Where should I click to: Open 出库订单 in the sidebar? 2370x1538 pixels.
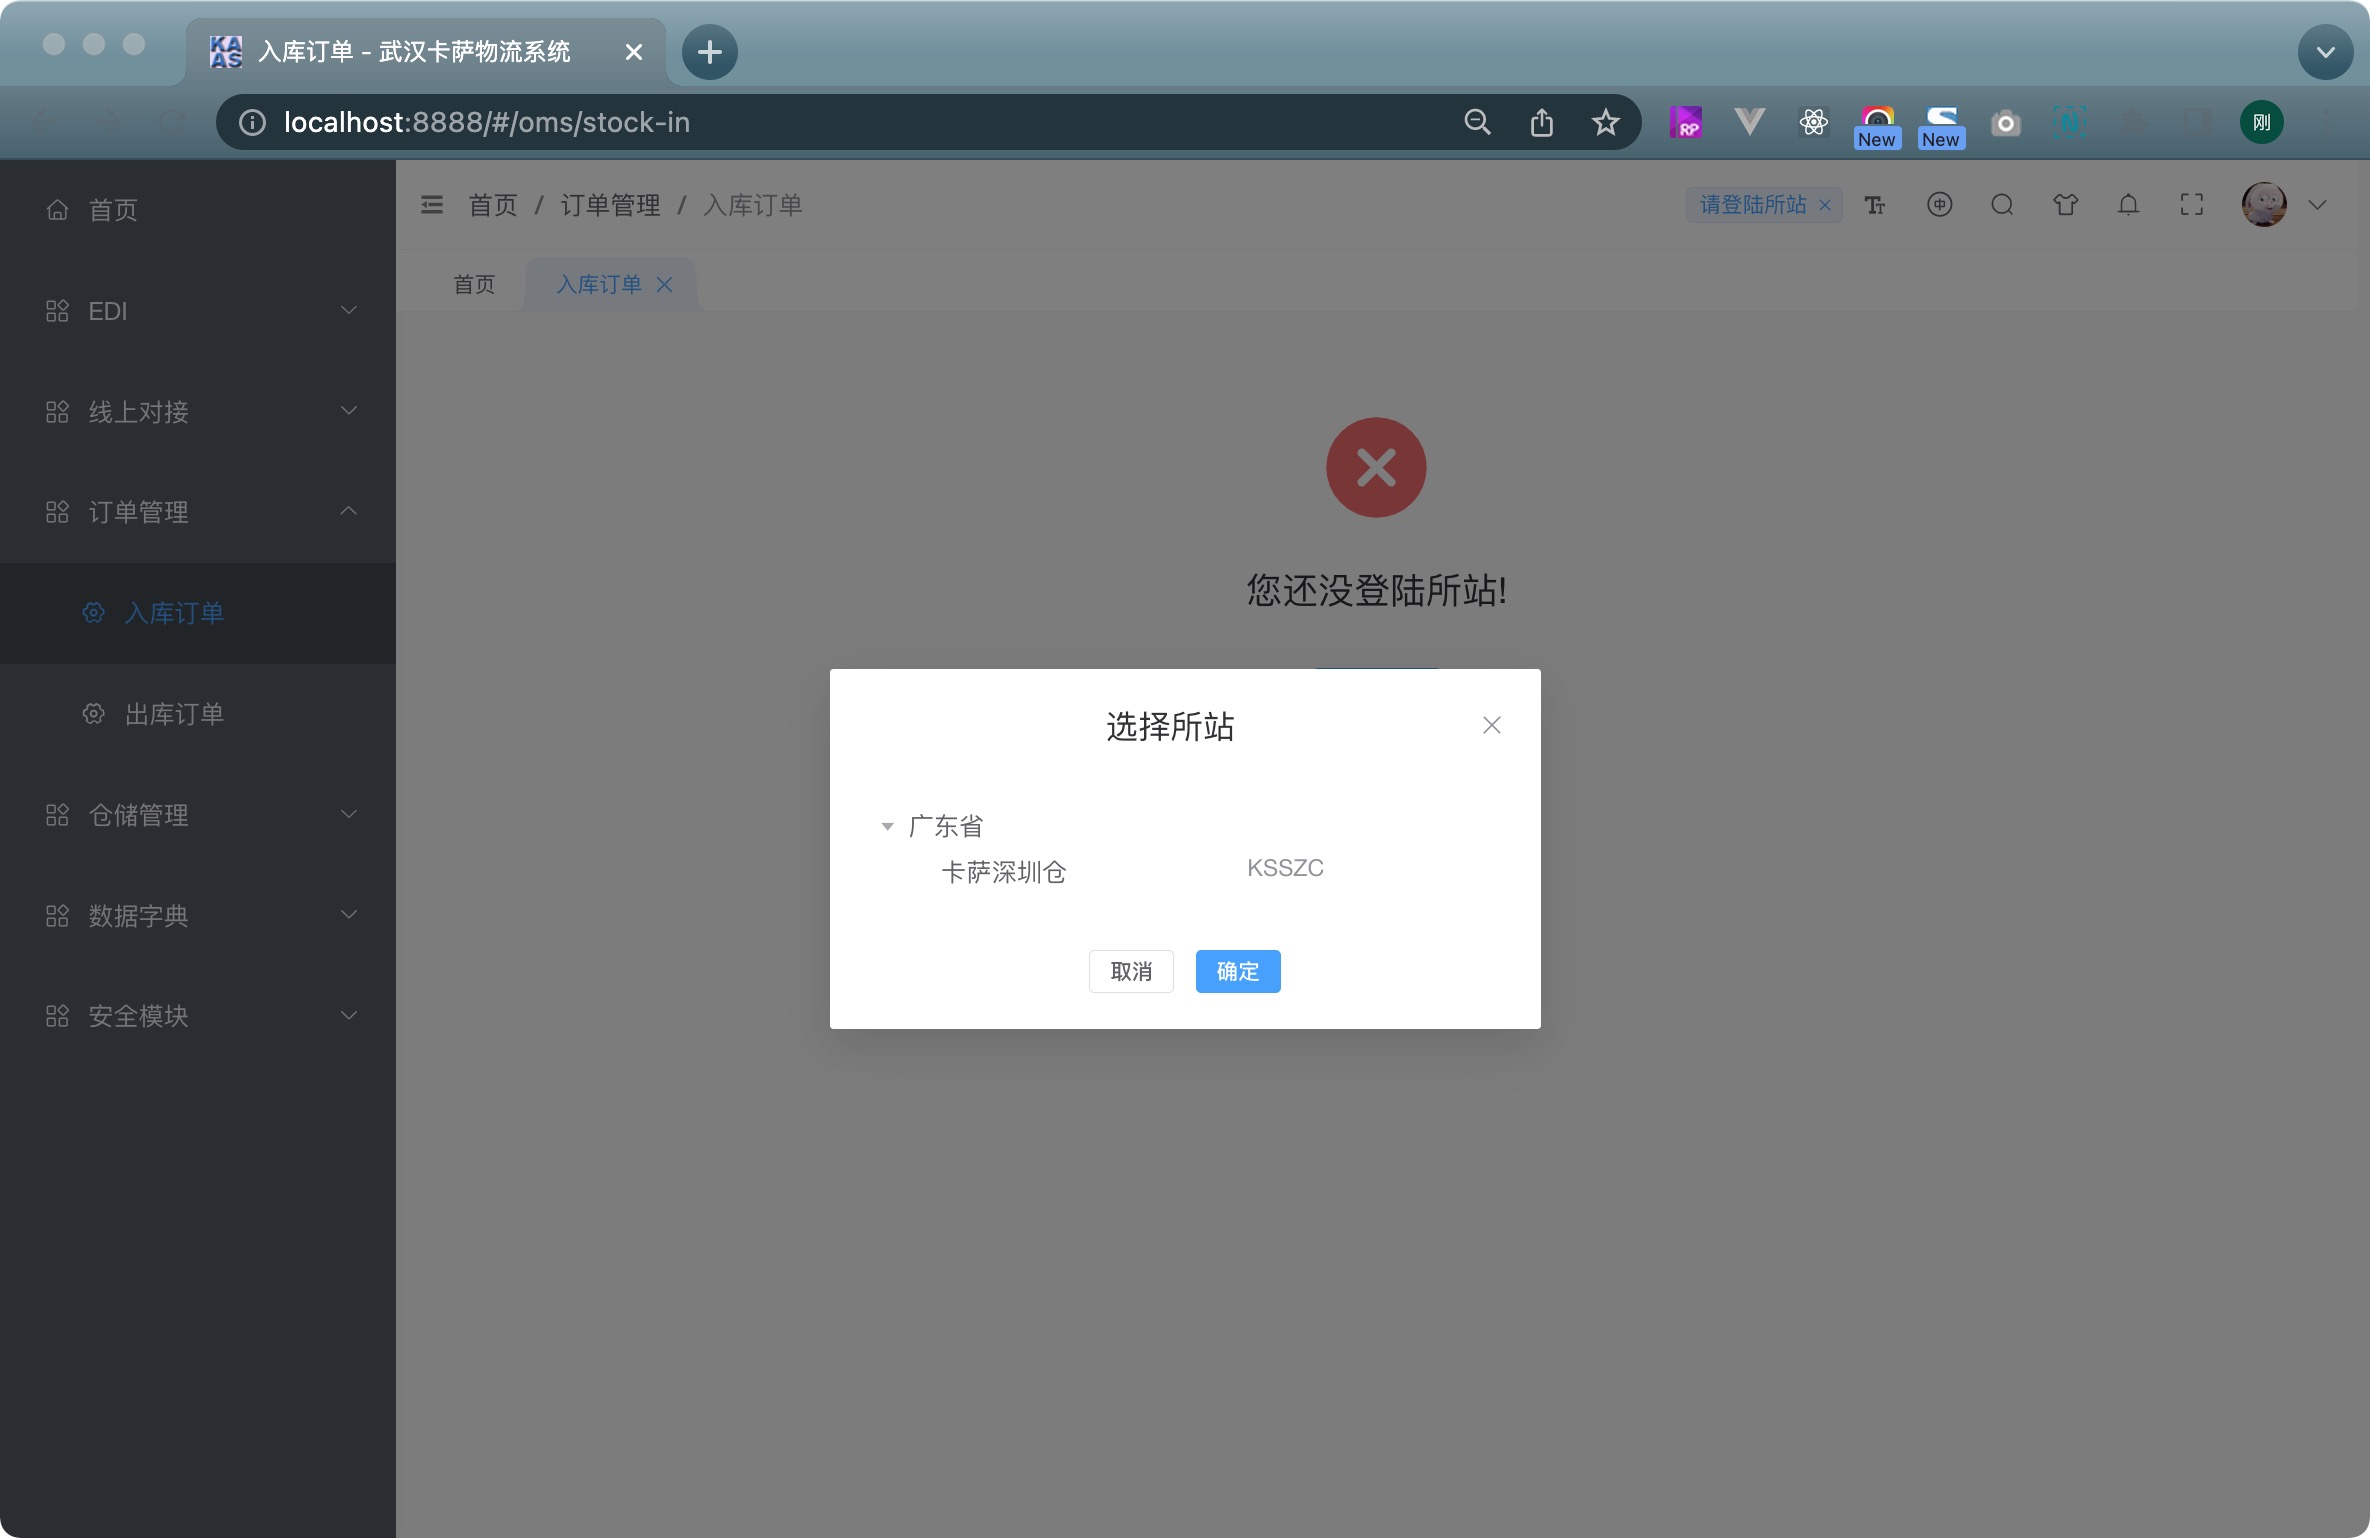[x=174, y=714]
